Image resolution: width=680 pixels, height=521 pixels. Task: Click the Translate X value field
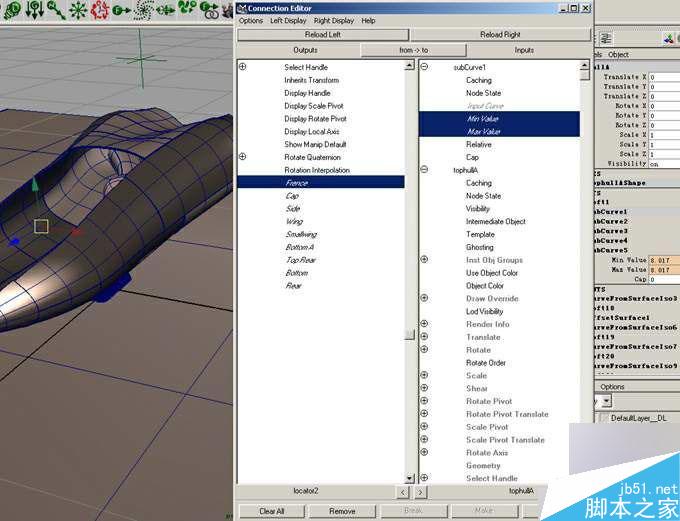tap(664, 77)
